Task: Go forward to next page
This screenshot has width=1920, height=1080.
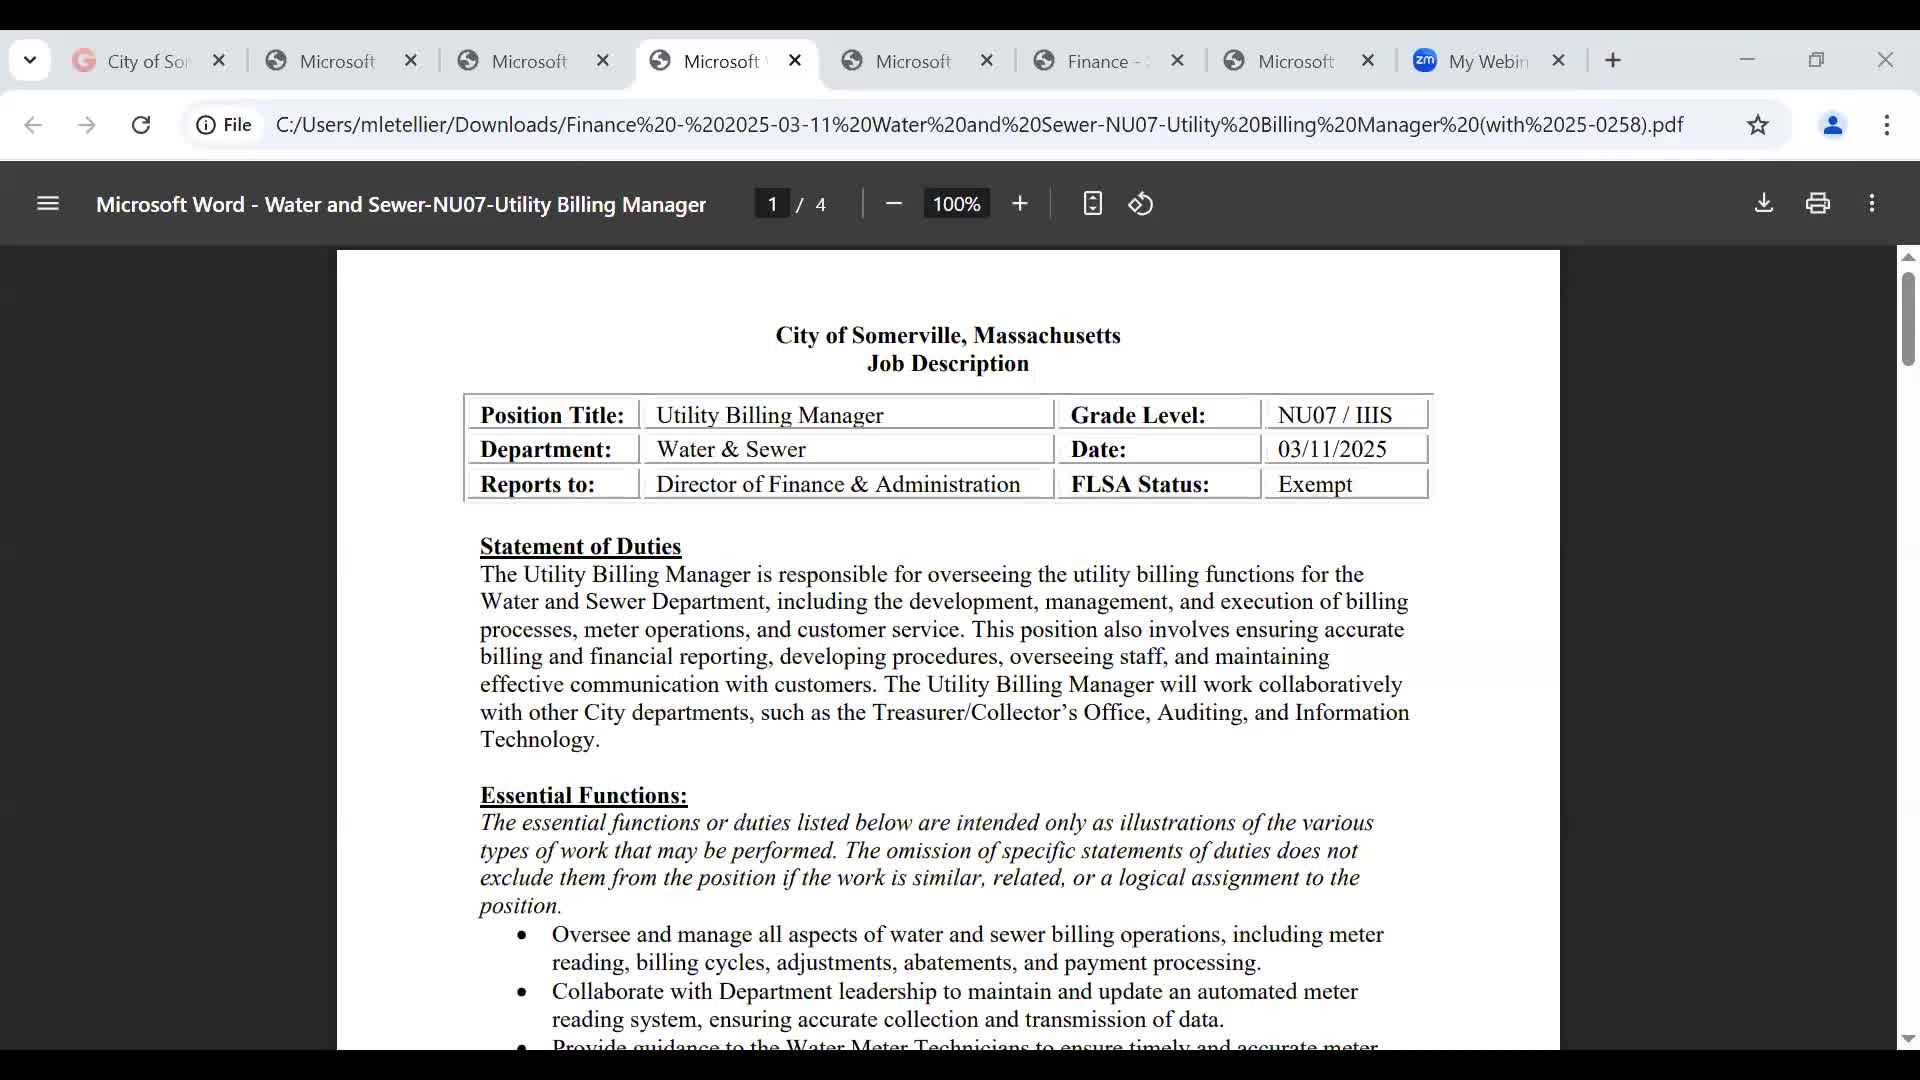Action: pyautogui.click(x=87, y=125)
